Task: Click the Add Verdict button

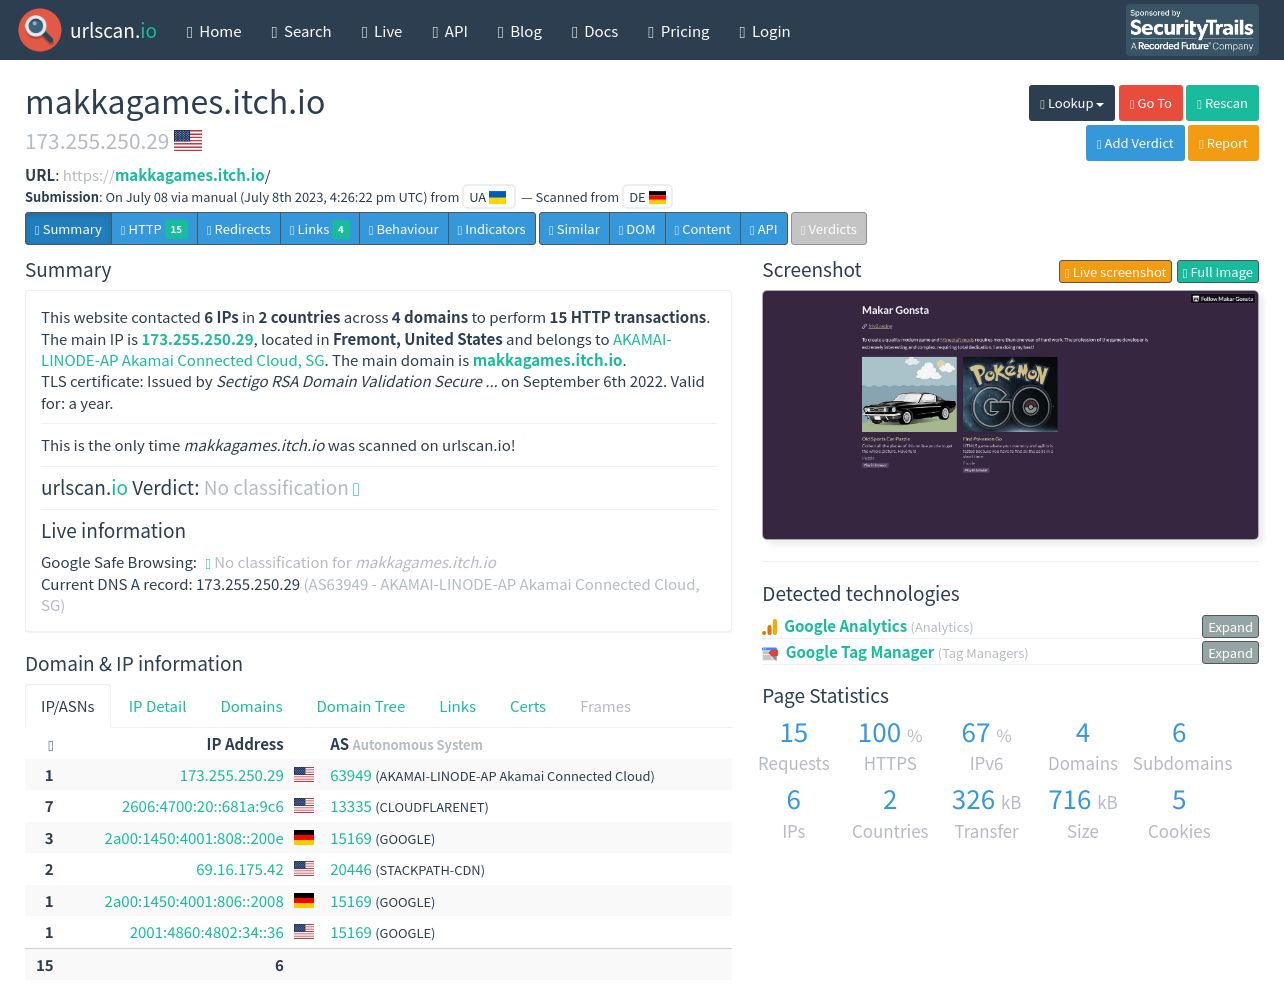Action: (x=1135, y=143)
